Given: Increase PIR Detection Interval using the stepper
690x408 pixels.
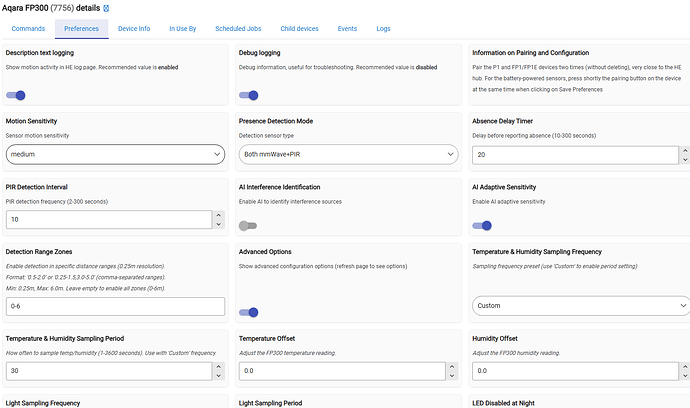Looking at the screenshot, I should [x=218, y=214].
